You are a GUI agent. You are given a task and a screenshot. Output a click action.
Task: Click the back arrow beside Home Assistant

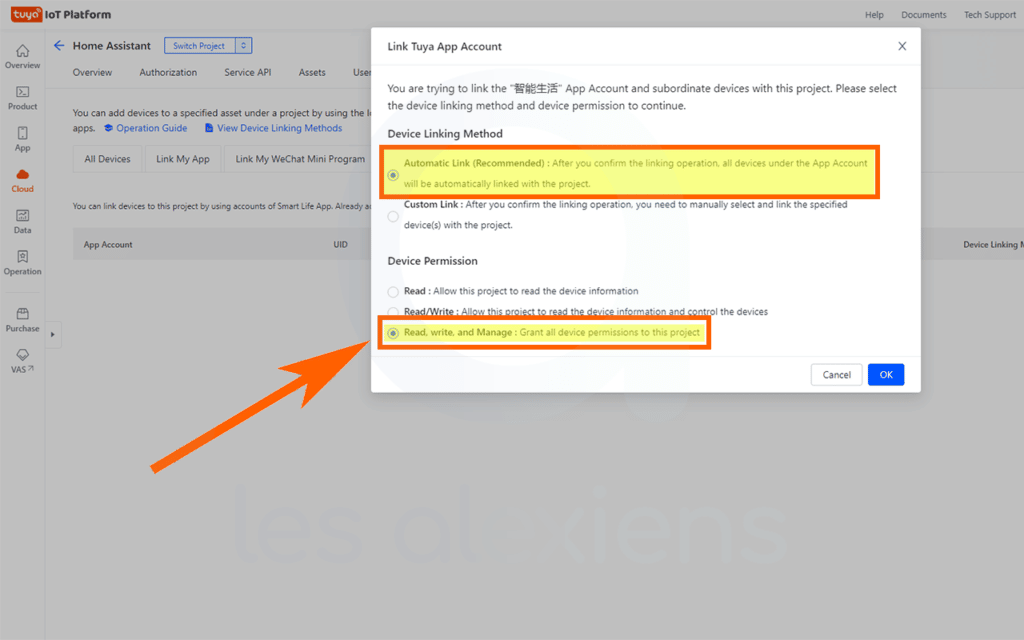point(59,45)
